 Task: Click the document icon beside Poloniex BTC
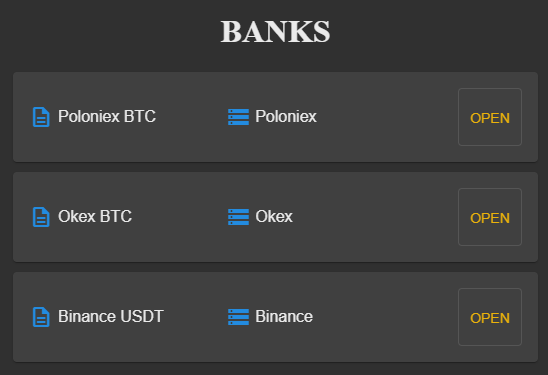41,117
